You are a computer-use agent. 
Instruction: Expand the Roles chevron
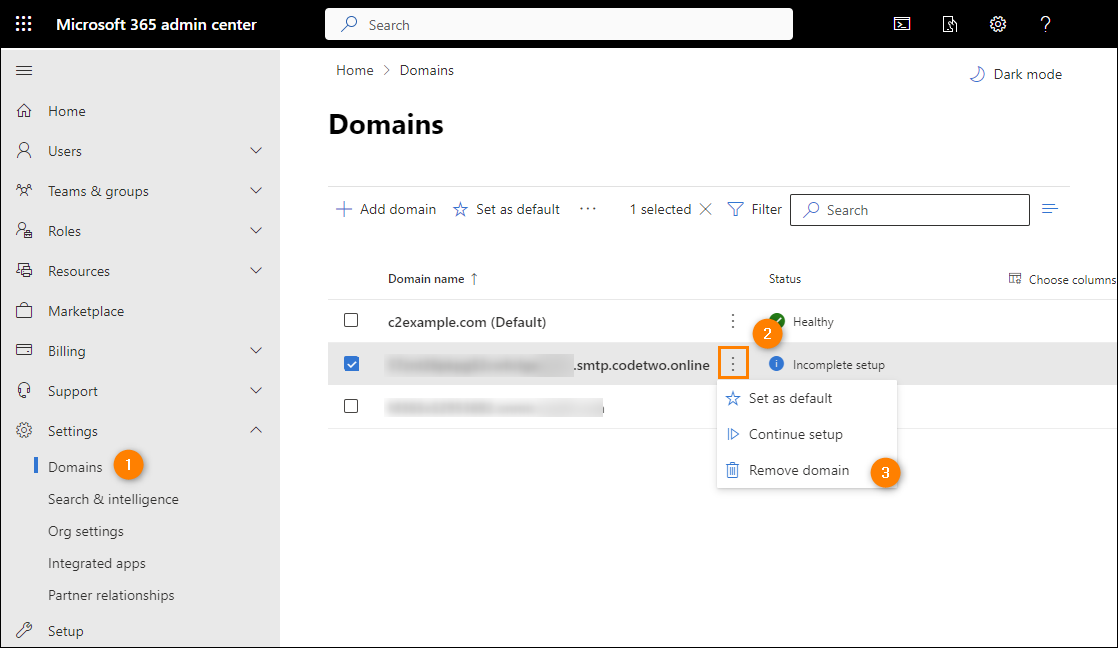tap(256, 230)
